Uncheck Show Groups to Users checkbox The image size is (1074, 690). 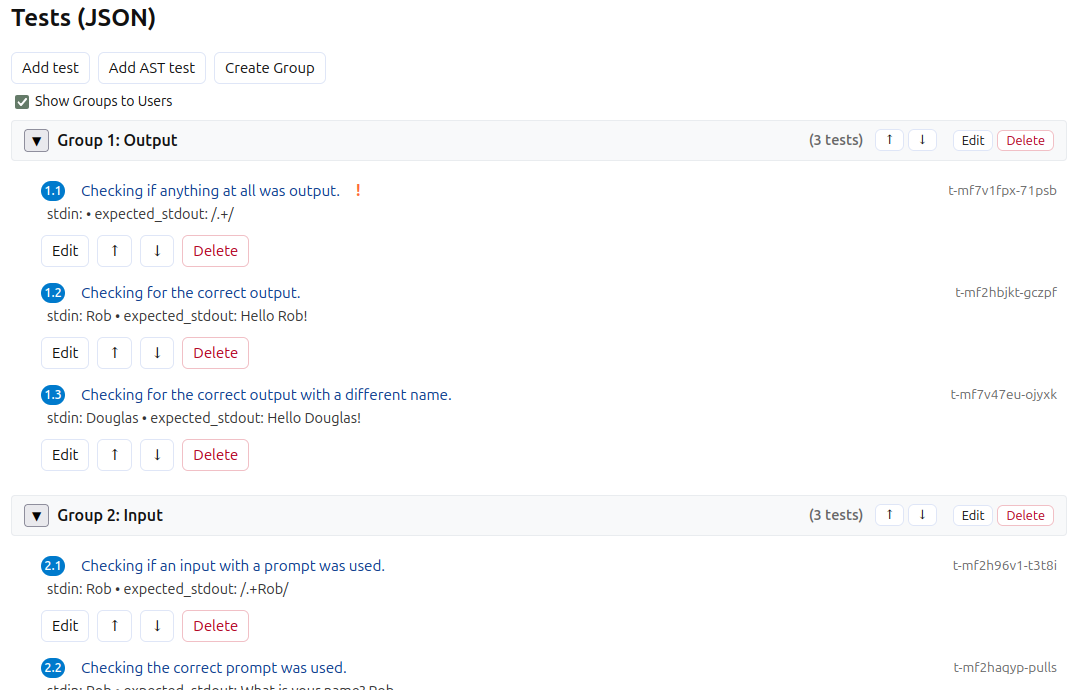[22, 101]
